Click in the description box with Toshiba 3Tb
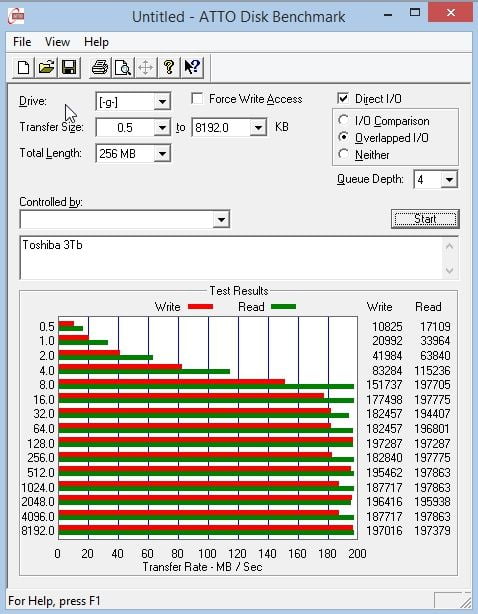 [231, 258]
